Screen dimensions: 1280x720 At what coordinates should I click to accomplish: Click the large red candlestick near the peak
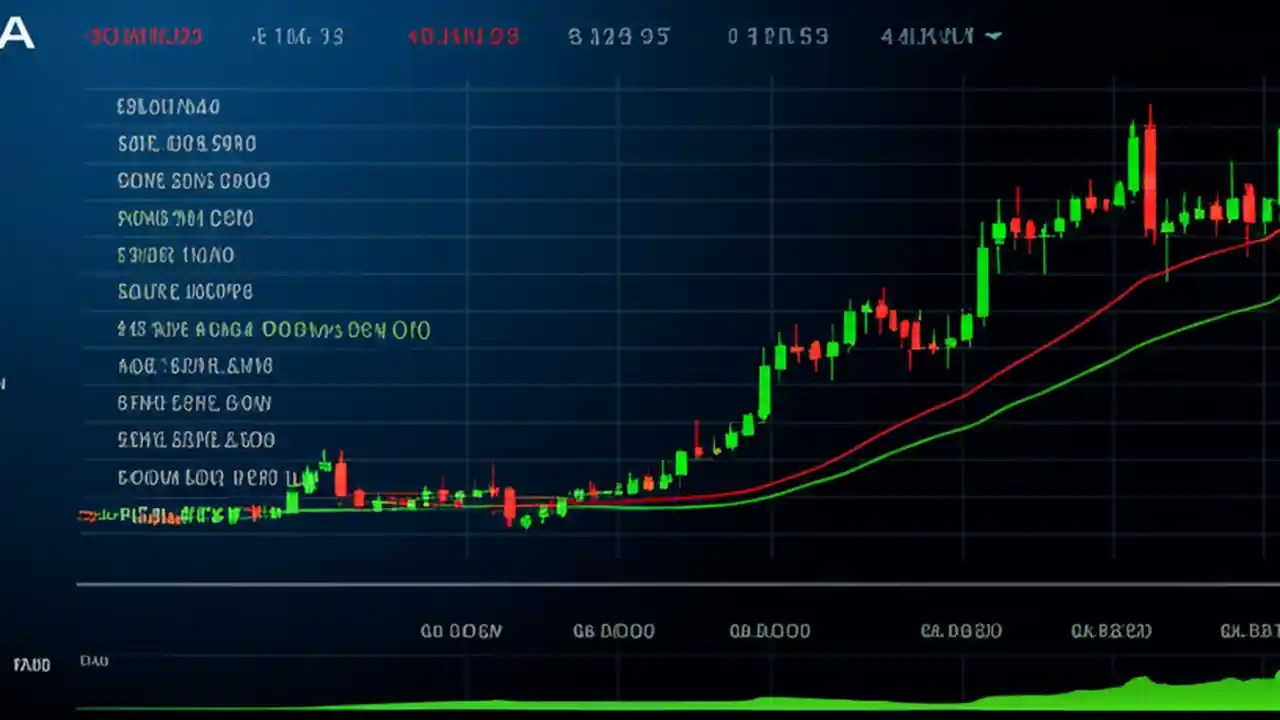pyautogui.click(x=1150, y=180)
